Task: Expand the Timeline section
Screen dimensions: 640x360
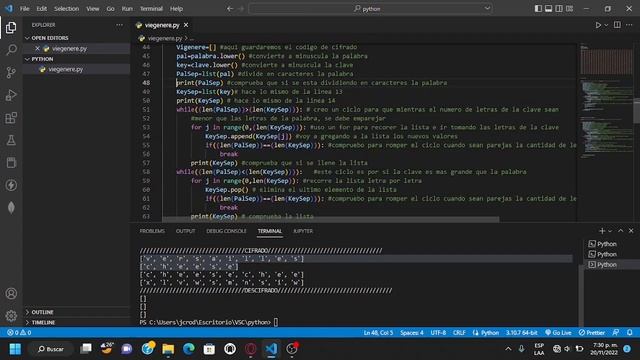Action: [x=43, y=322]
